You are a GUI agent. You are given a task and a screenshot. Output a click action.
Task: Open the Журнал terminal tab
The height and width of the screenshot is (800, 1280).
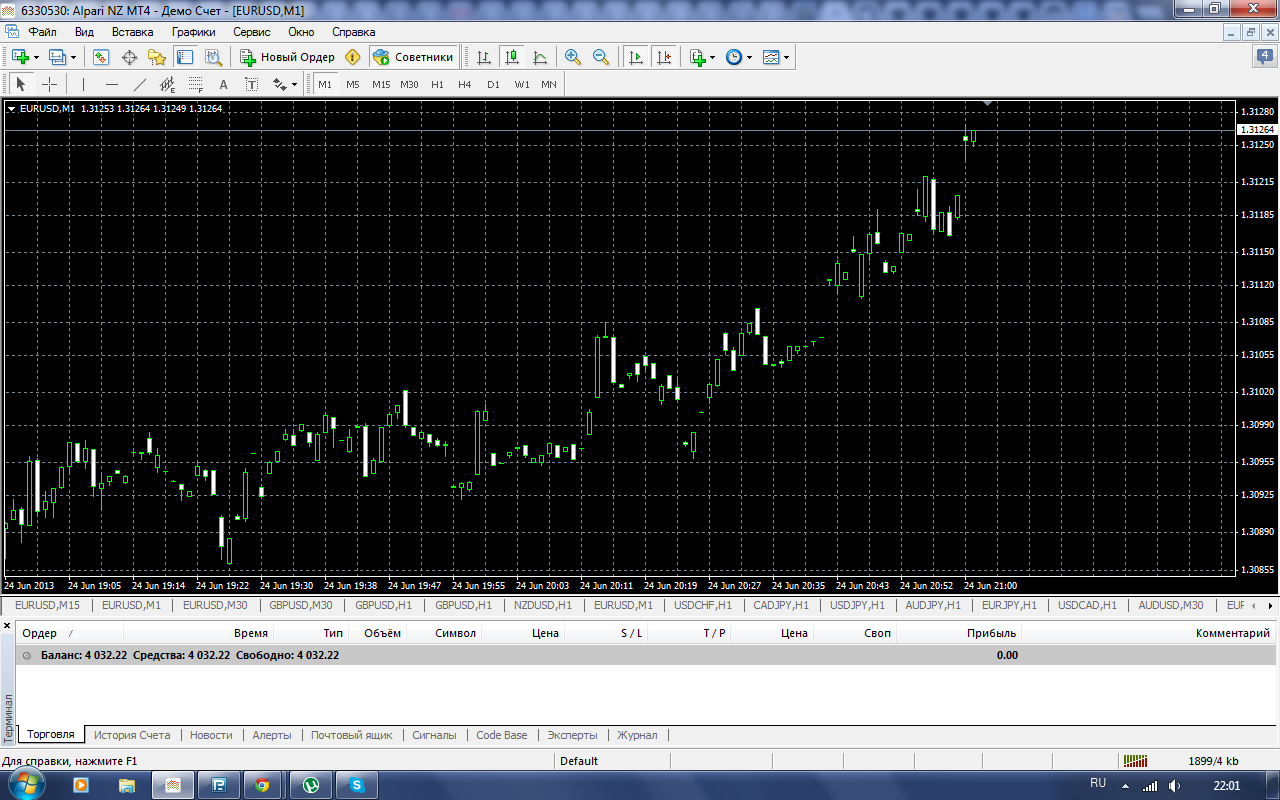pyautogui.click(x=637, y=735)
